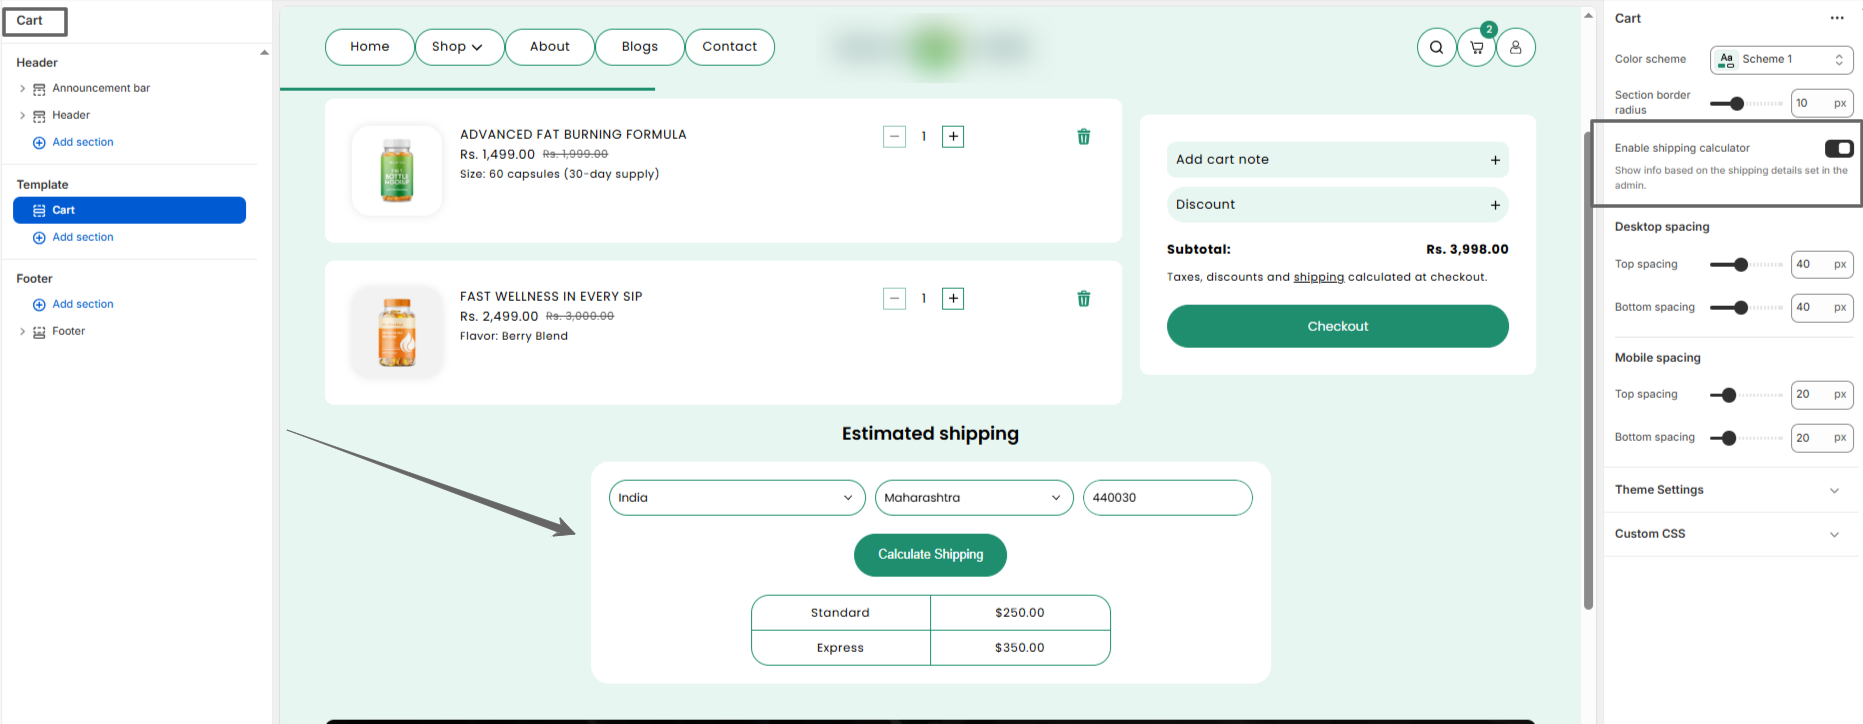Viewport: 1863px width, 724px height.
Task: Toggle Enable shipping calculator switch
Action: pyautogui.click(x=1838, y=148)
